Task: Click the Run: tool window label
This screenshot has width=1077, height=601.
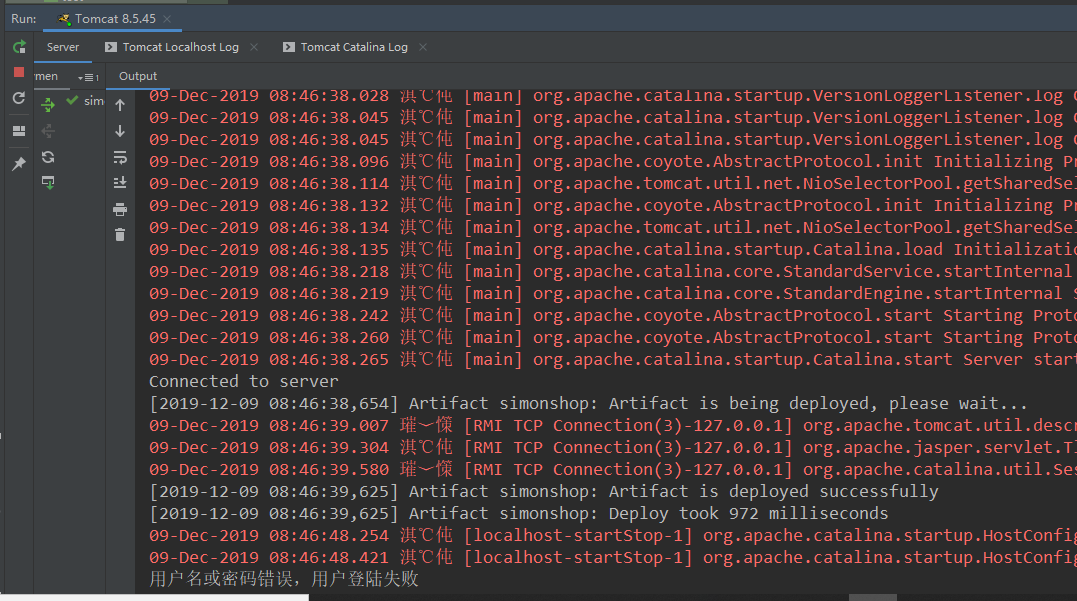Action: [23, 19]
